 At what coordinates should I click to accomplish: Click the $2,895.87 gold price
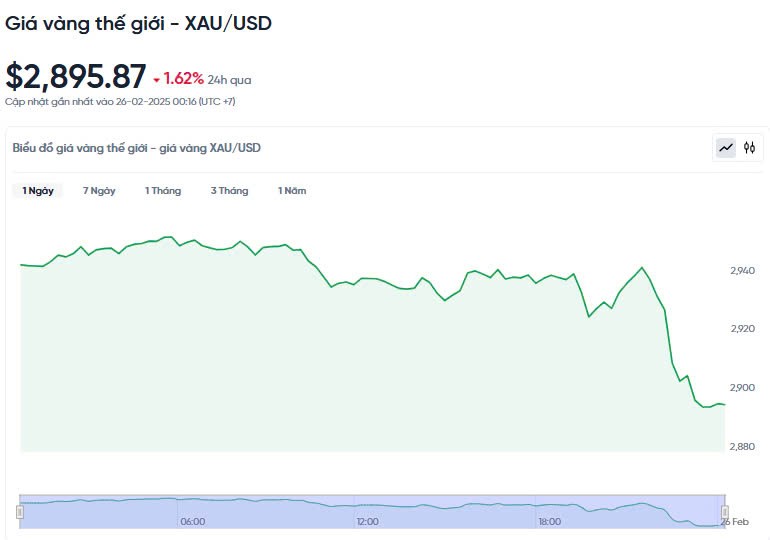(x=75, y=76)
